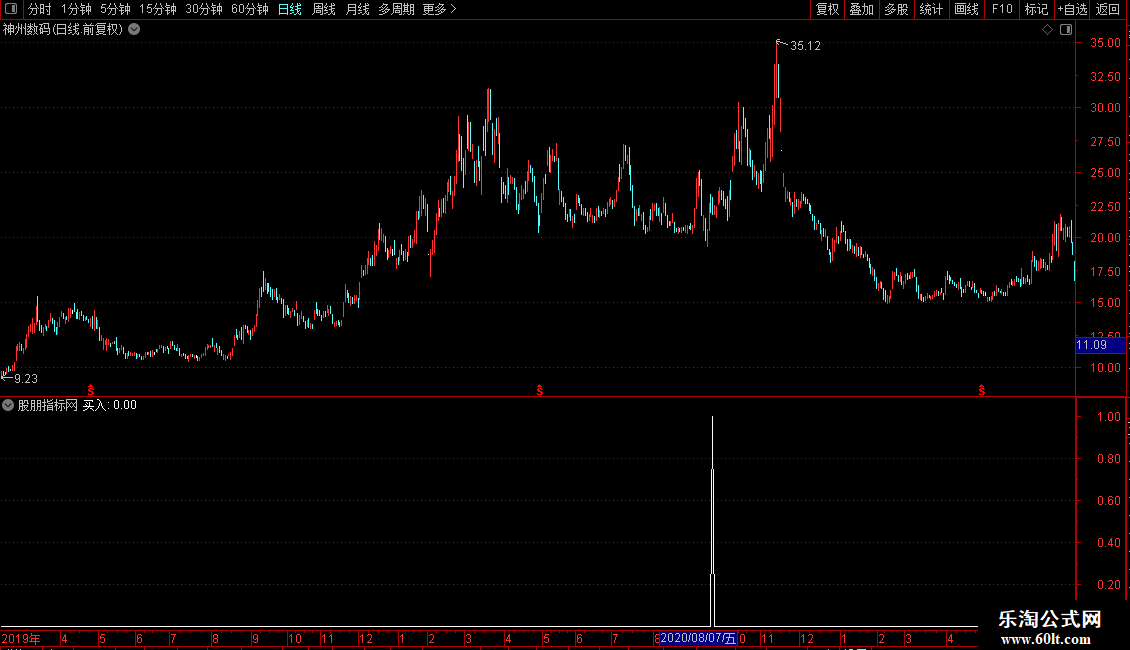Viewport: 1130px width, 650px height.
Task: Open the 多周期 multi-period view
Action: pos(396,9)
